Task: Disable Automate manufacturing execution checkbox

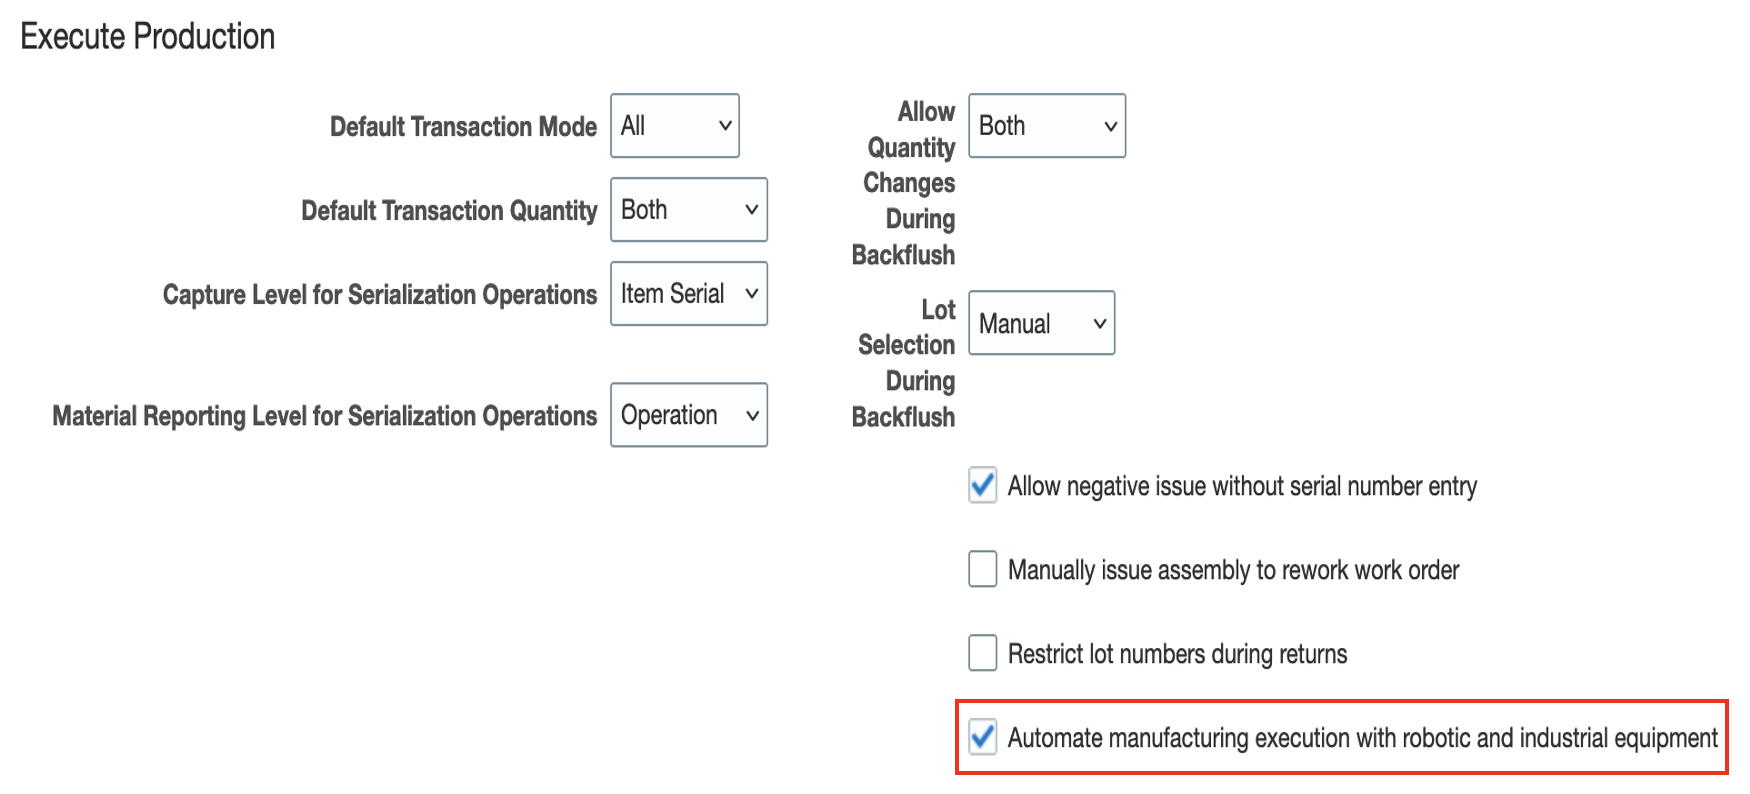Action: point(983,738)
